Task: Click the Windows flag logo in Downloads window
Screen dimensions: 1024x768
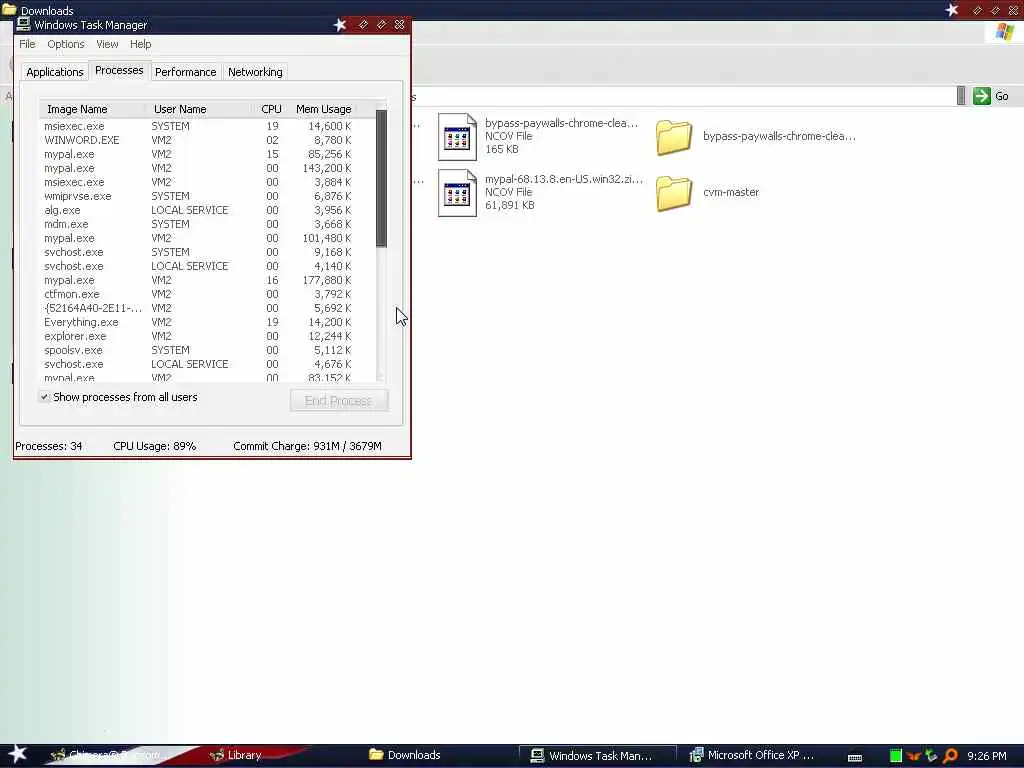Action: click(1004, 31)
